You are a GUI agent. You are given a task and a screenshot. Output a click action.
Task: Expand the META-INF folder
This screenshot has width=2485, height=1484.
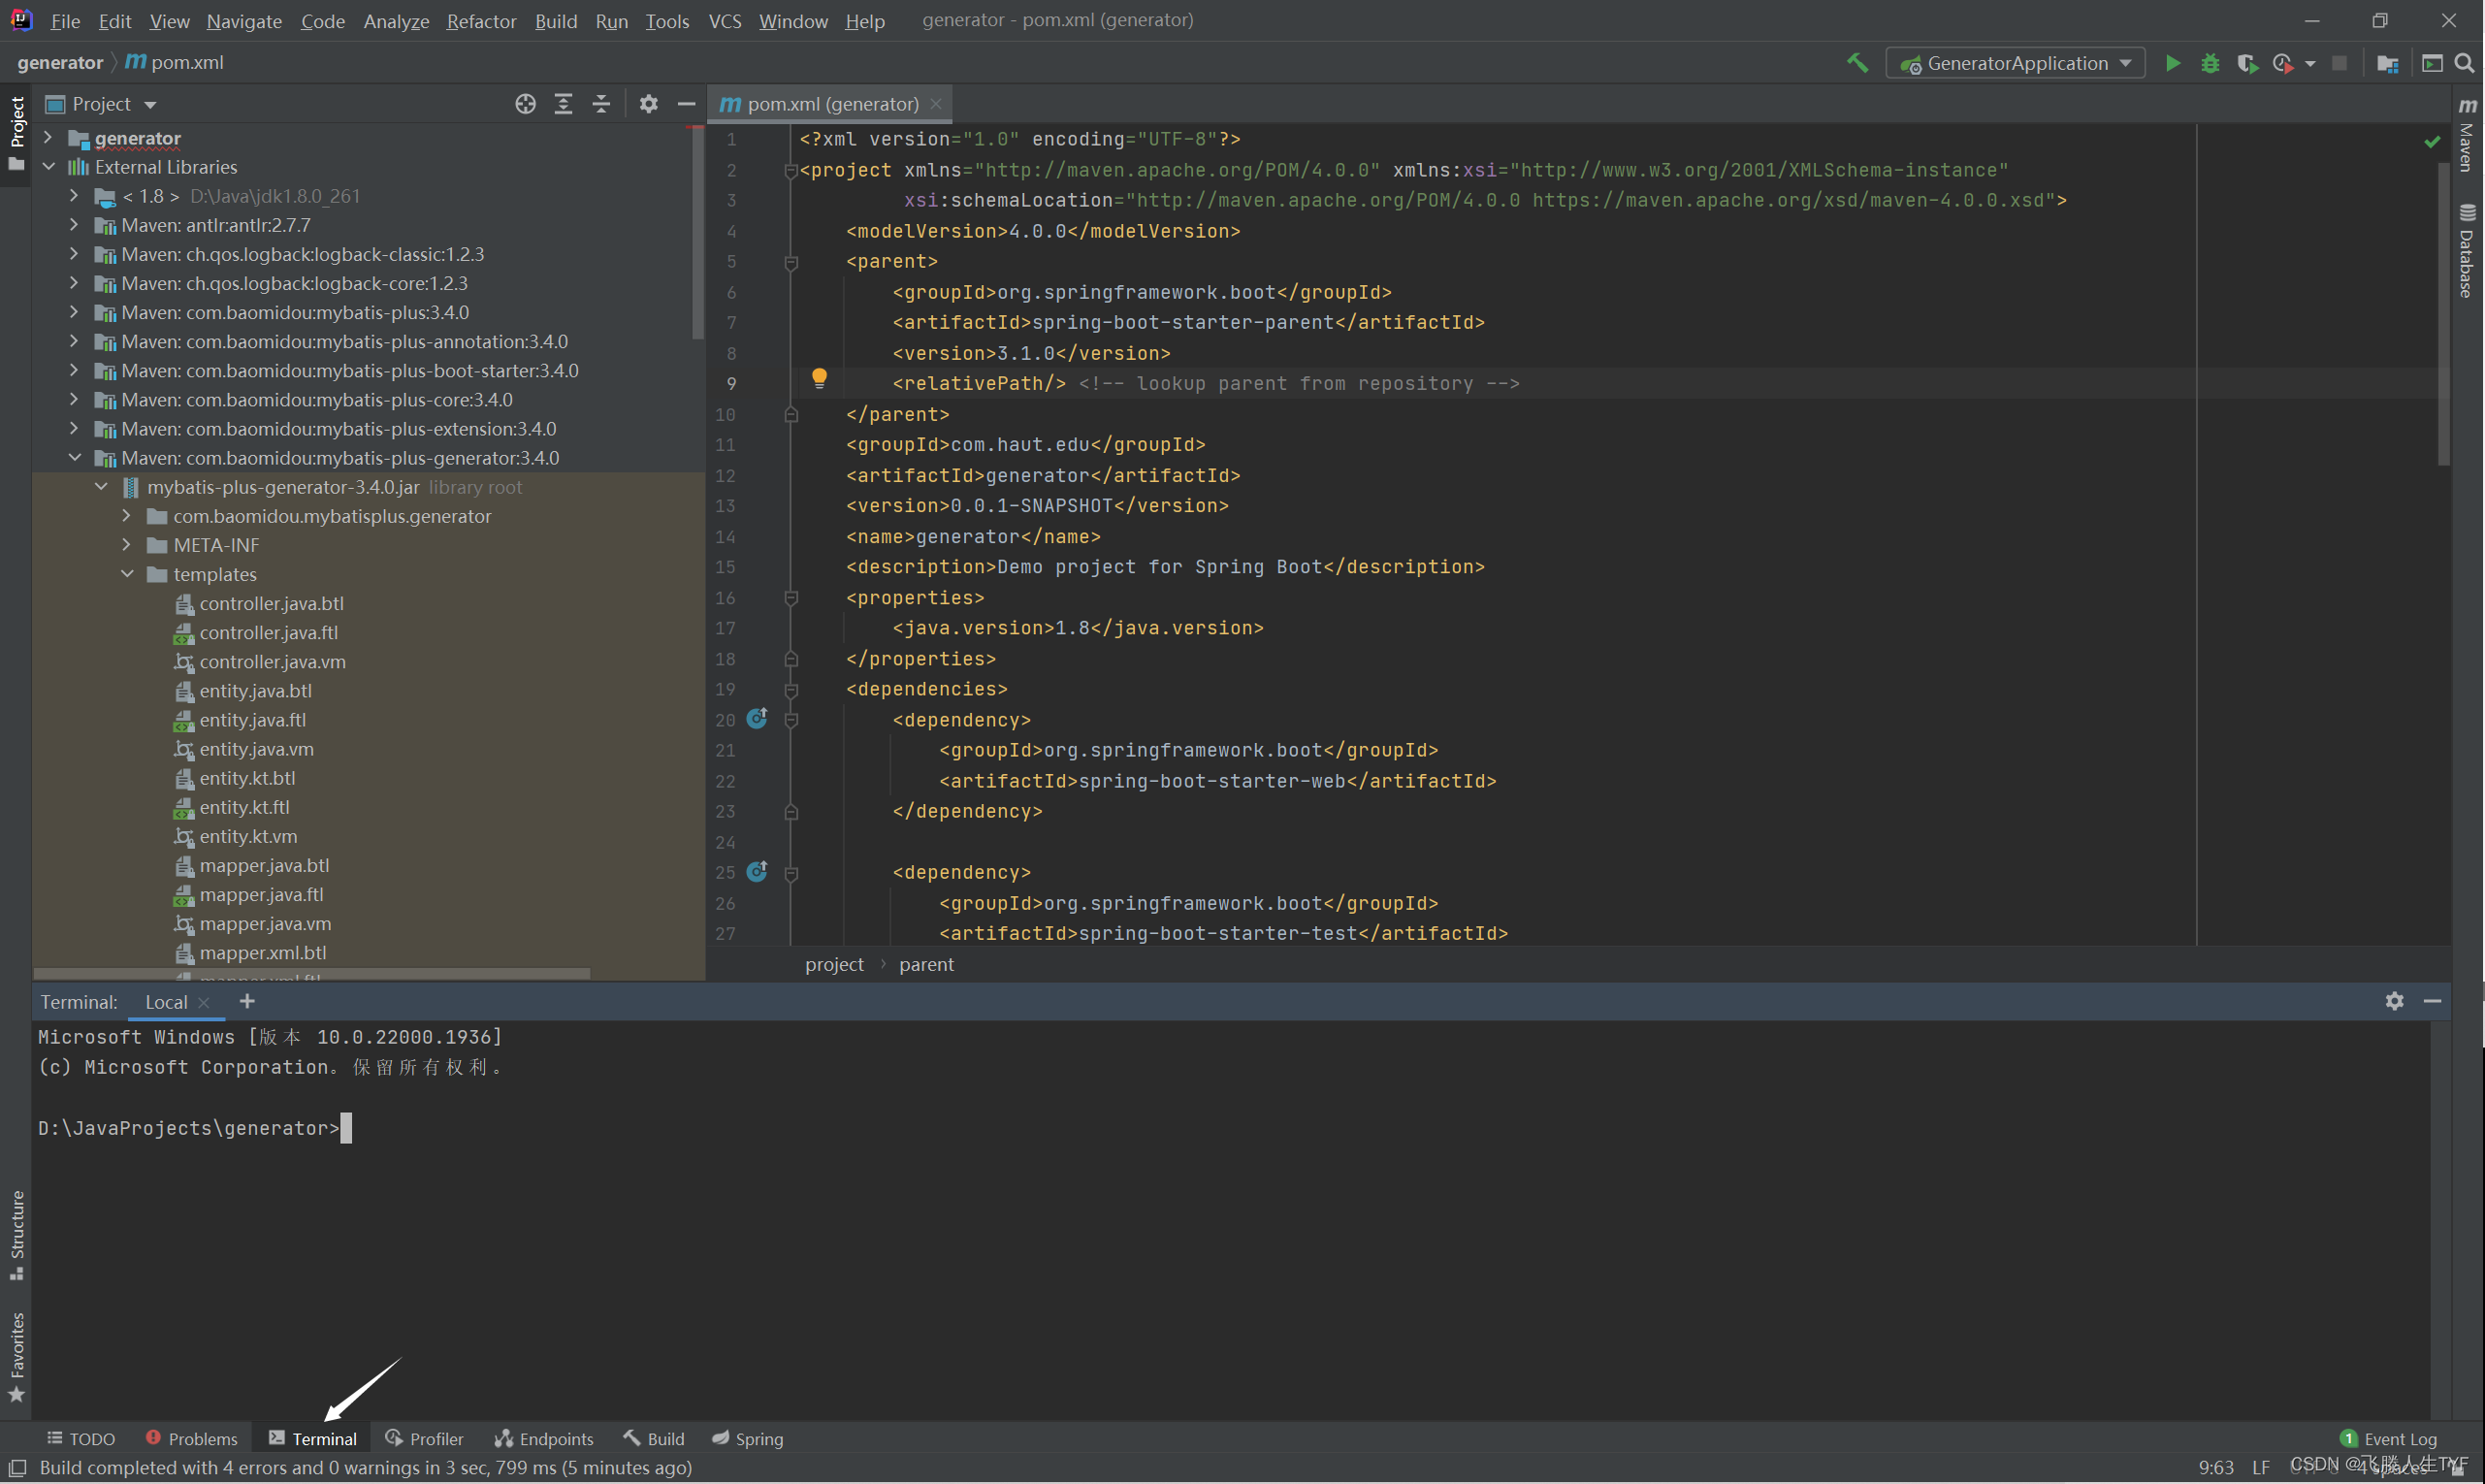(126, 545)
